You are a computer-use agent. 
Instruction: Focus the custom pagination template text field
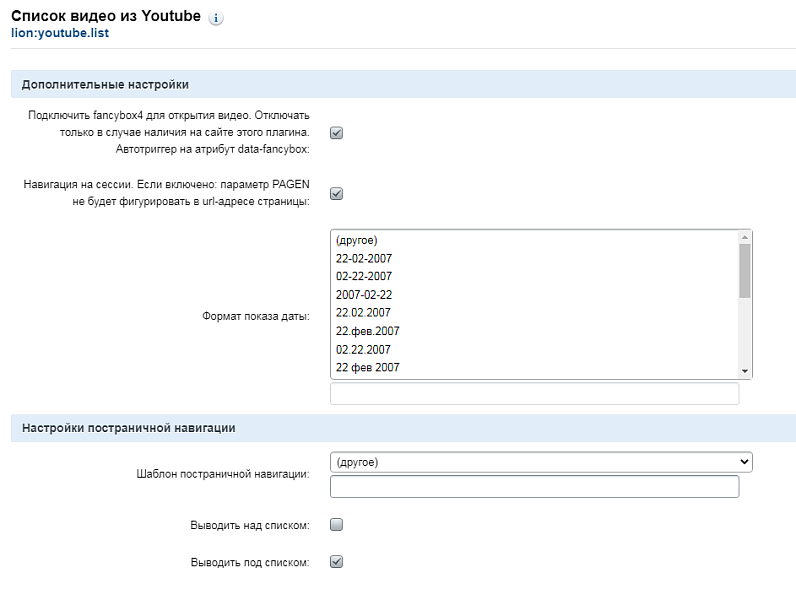[x=534, y=487]
